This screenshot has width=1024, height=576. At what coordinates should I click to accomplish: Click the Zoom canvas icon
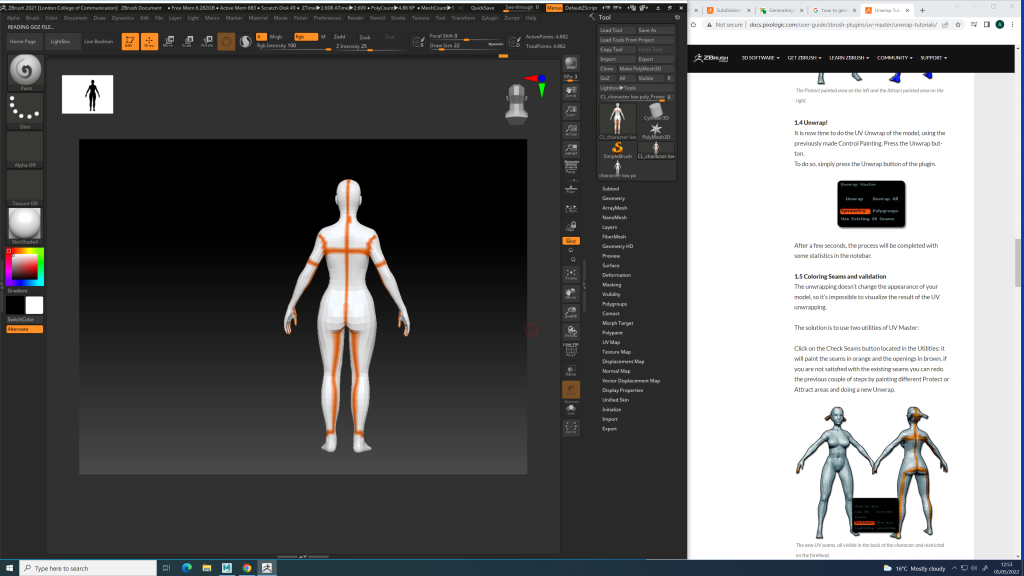point(571,111)
